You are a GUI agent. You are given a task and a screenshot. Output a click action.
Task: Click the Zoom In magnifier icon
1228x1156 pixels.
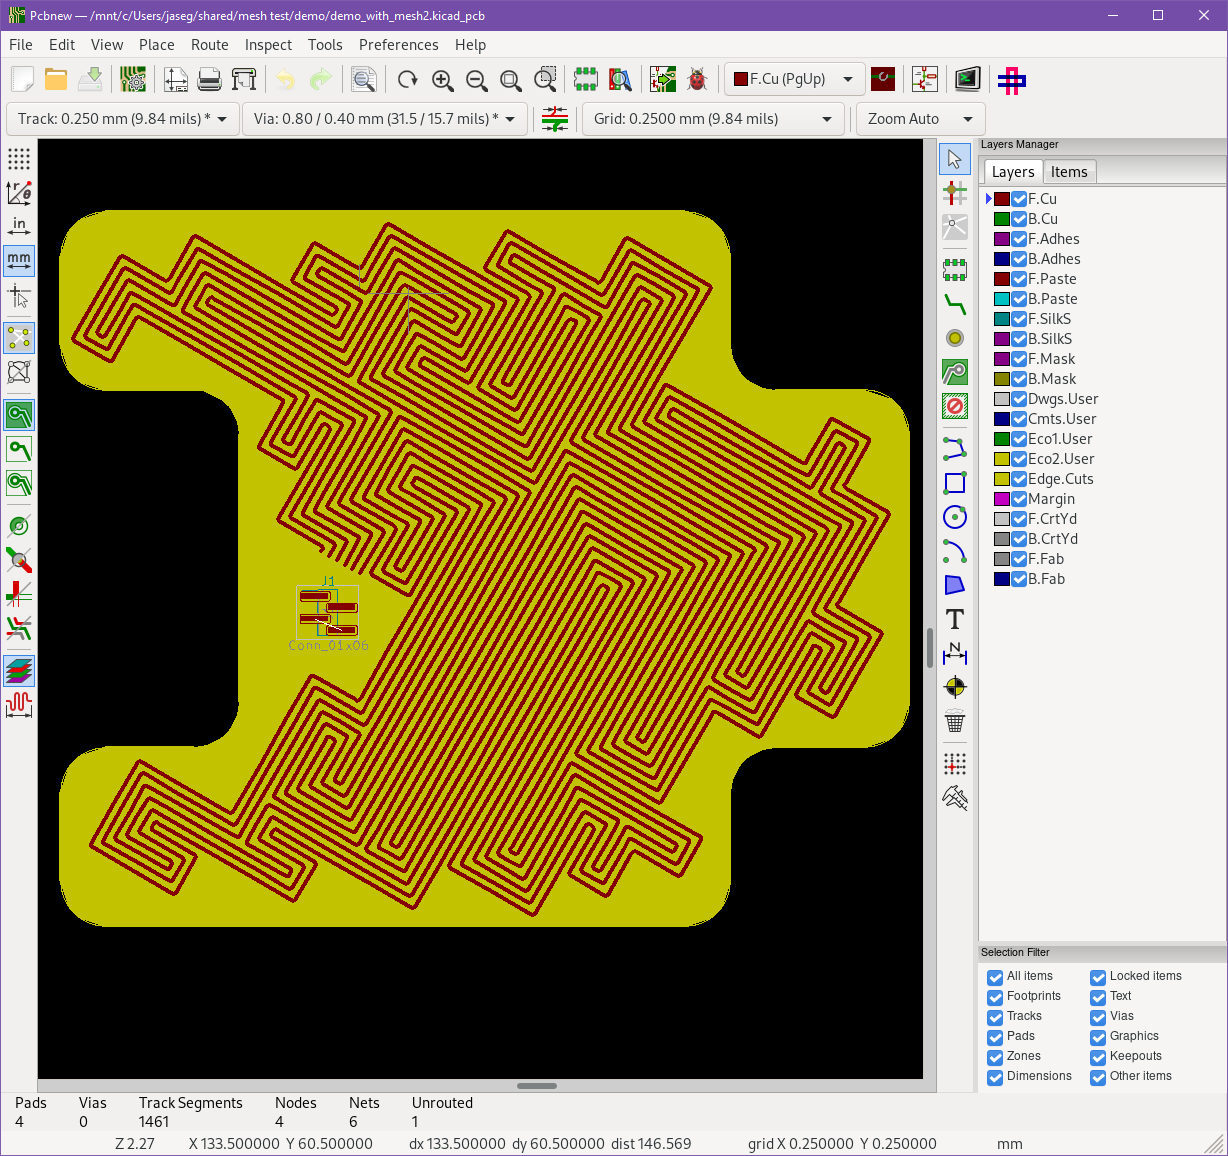pyautogui.click(x=442, y=80)
